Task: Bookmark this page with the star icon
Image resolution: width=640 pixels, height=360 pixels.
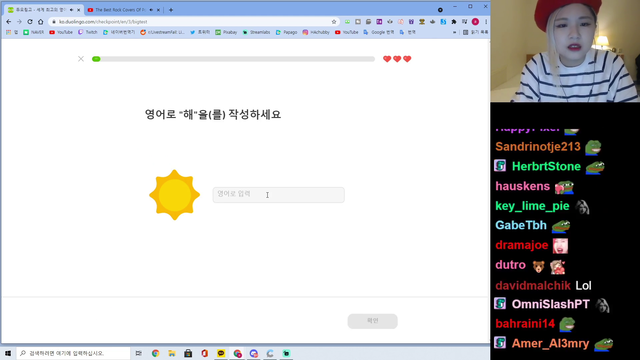Action: point(334,22)
